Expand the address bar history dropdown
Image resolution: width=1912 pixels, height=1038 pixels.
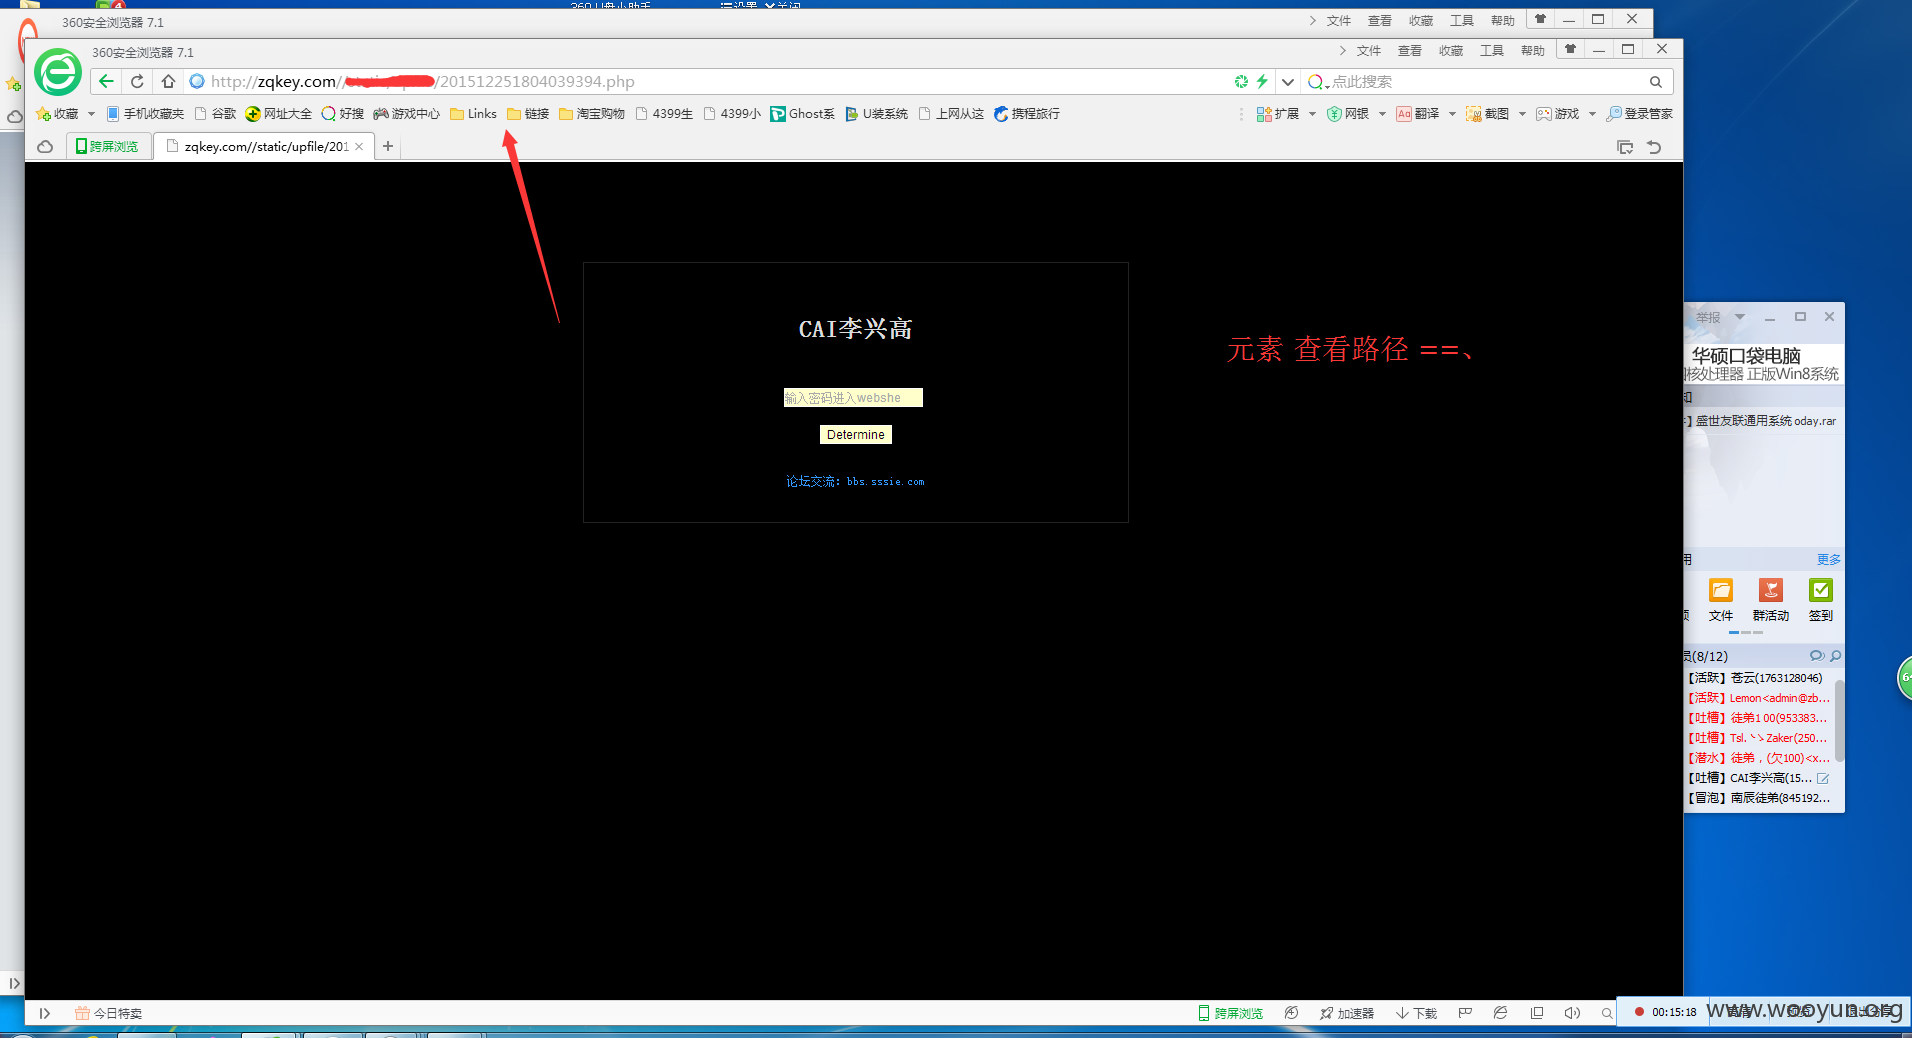[1288, 82]
